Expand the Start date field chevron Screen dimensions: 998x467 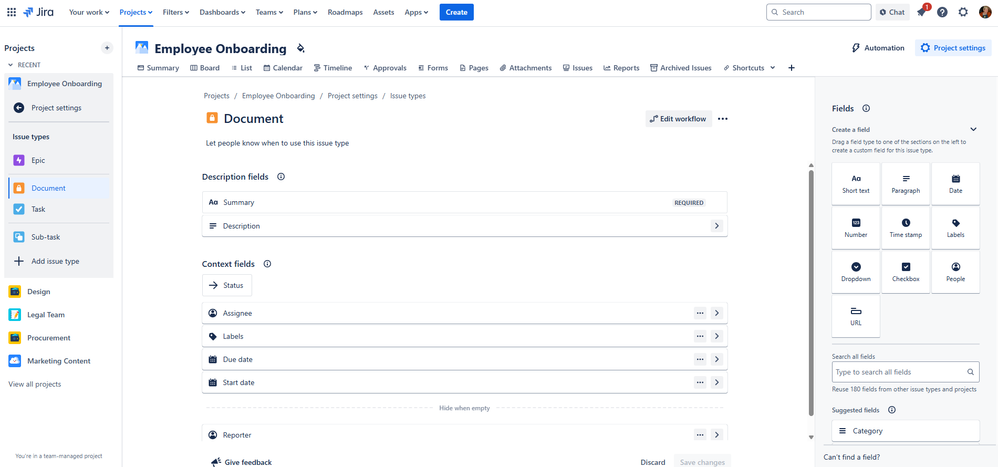717,382
